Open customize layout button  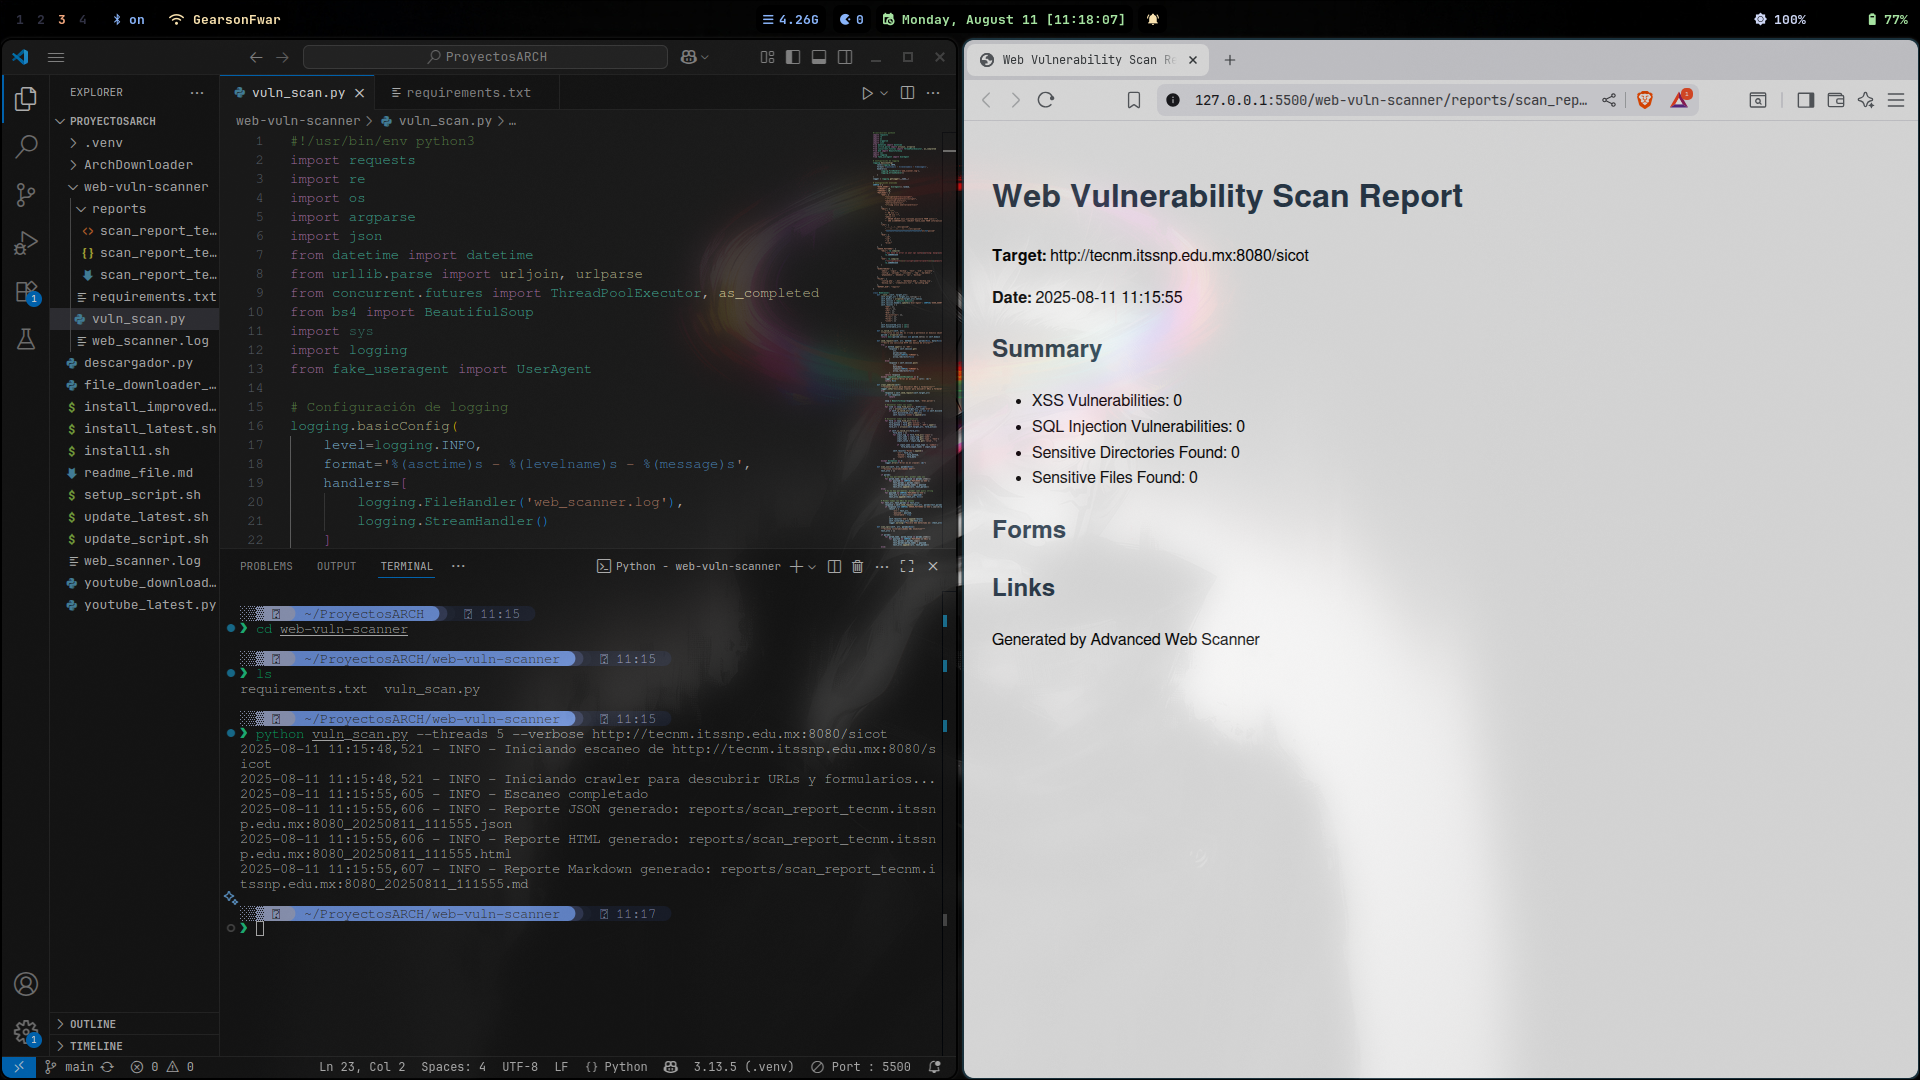point(767,57)
